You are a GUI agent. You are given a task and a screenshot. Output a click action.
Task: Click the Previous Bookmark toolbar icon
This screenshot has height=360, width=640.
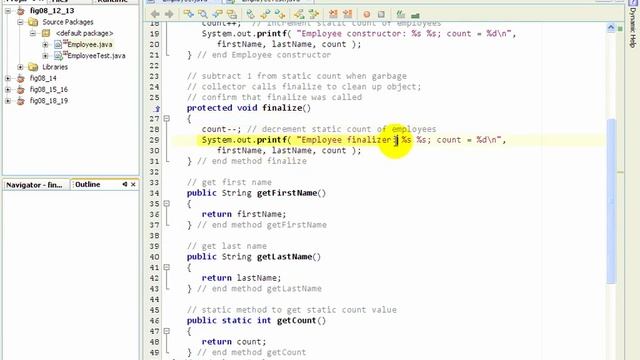point(251,14)
